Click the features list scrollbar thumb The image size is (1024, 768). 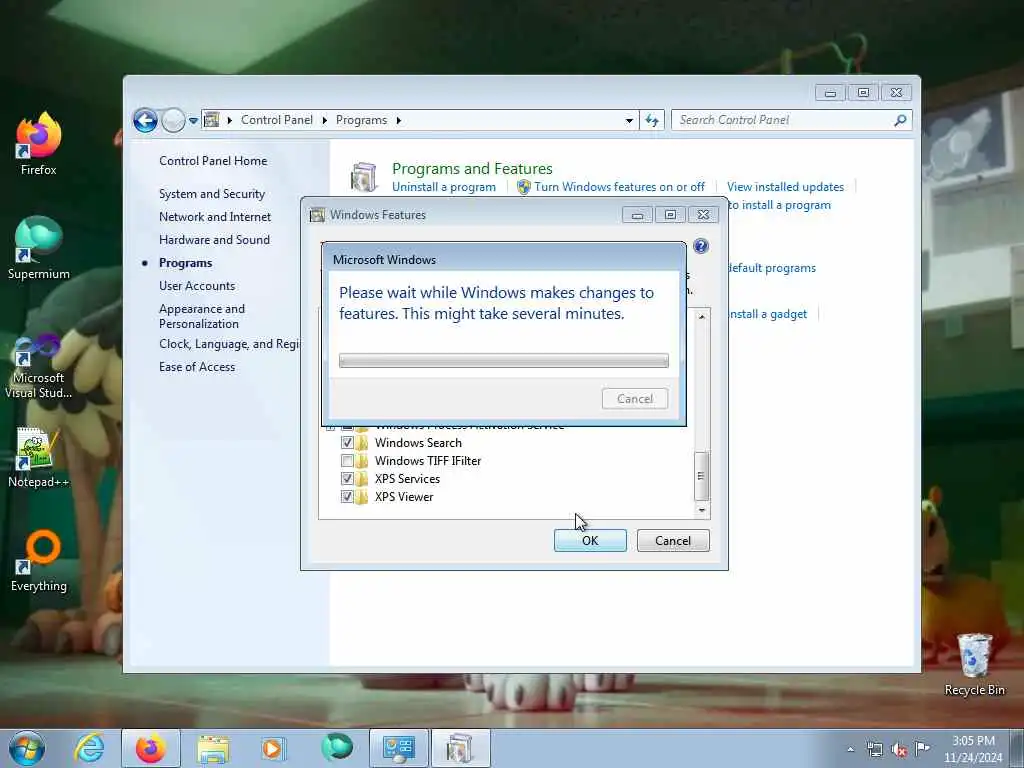(701, 475)
